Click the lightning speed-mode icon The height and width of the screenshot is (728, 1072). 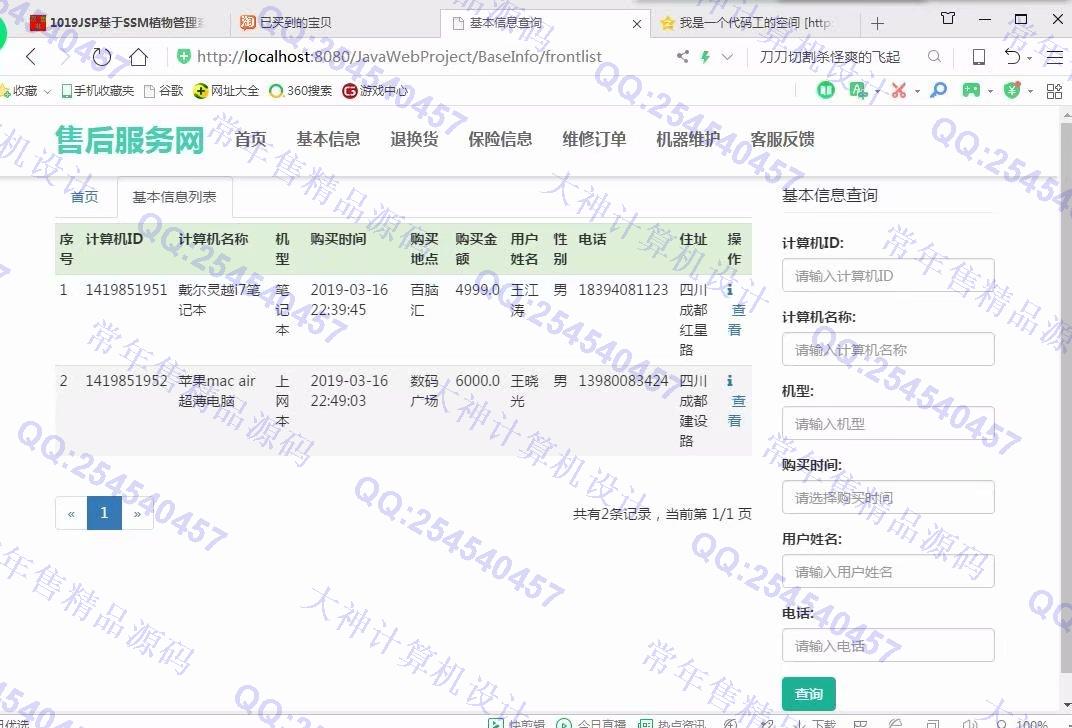tap(705, 57)
